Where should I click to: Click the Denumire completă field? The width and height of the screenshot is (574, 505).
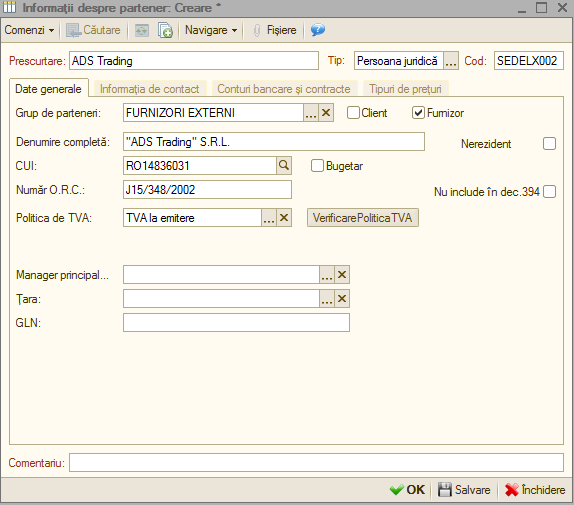274,142
